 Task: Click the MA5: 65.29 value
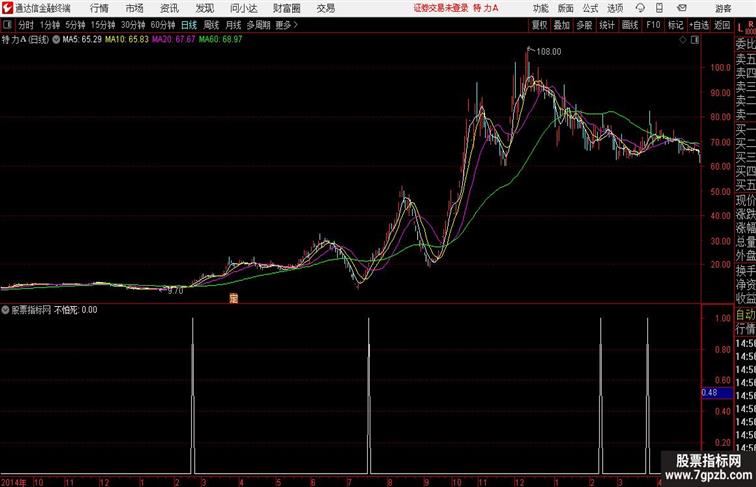pyautogui.click(x=82, y=40)
